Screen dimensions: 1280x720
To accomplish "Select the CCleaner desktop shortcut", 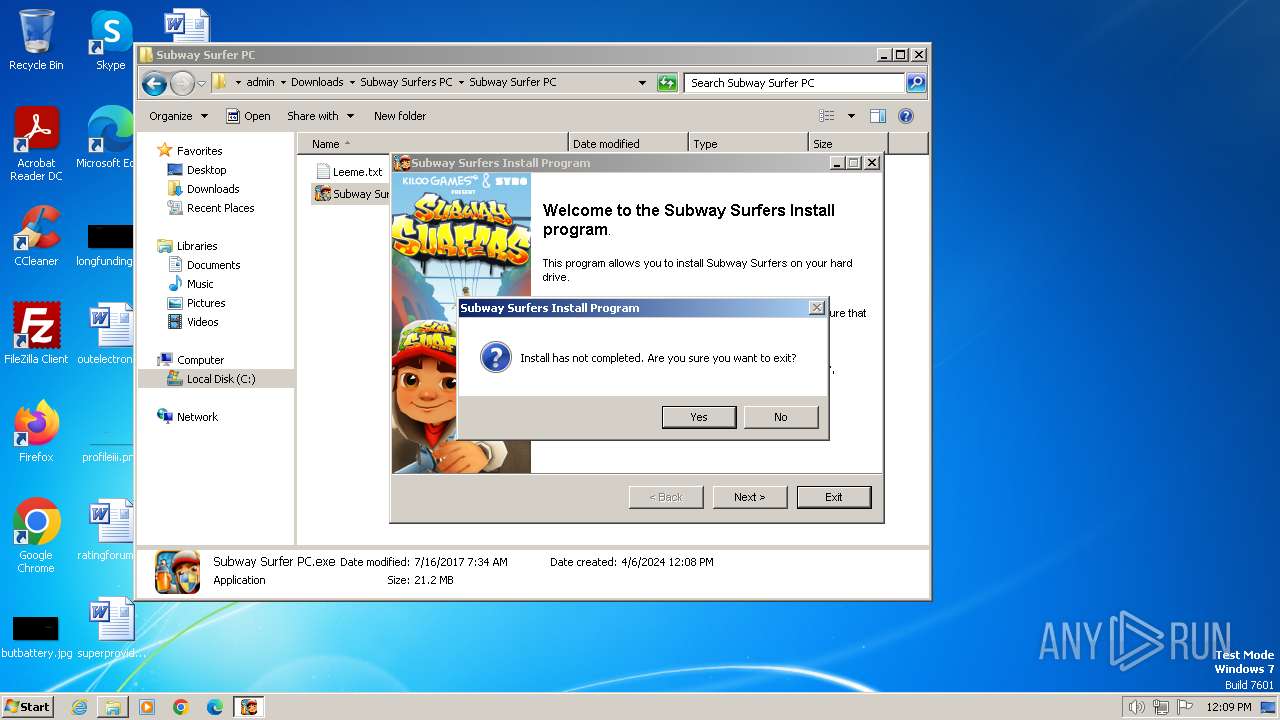I will click(36, 236).
